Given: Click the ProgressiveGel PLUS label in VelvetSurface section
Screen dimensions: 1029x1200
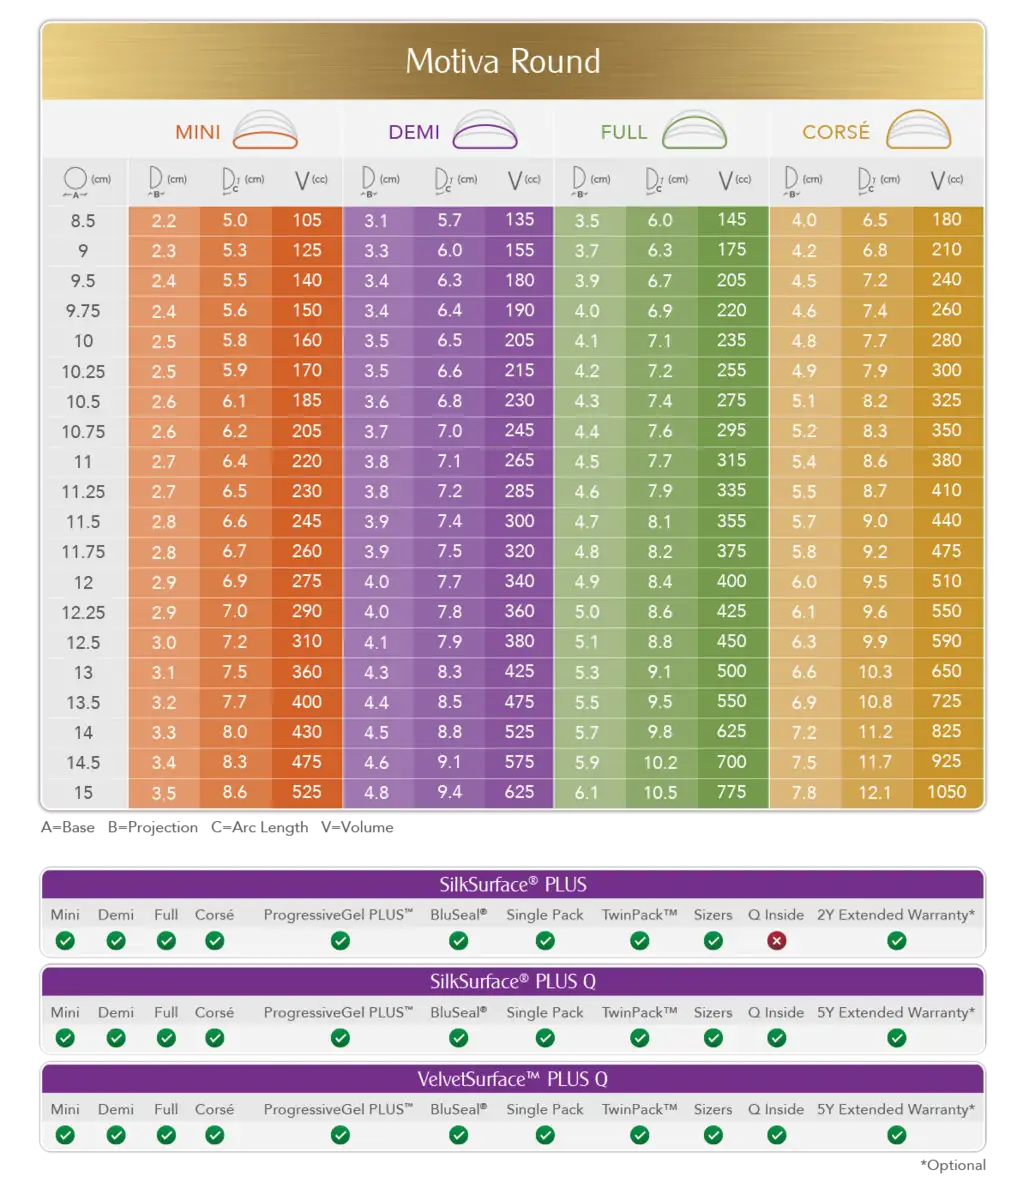Looking at the screenshot, I should (x=338, y=1109).
